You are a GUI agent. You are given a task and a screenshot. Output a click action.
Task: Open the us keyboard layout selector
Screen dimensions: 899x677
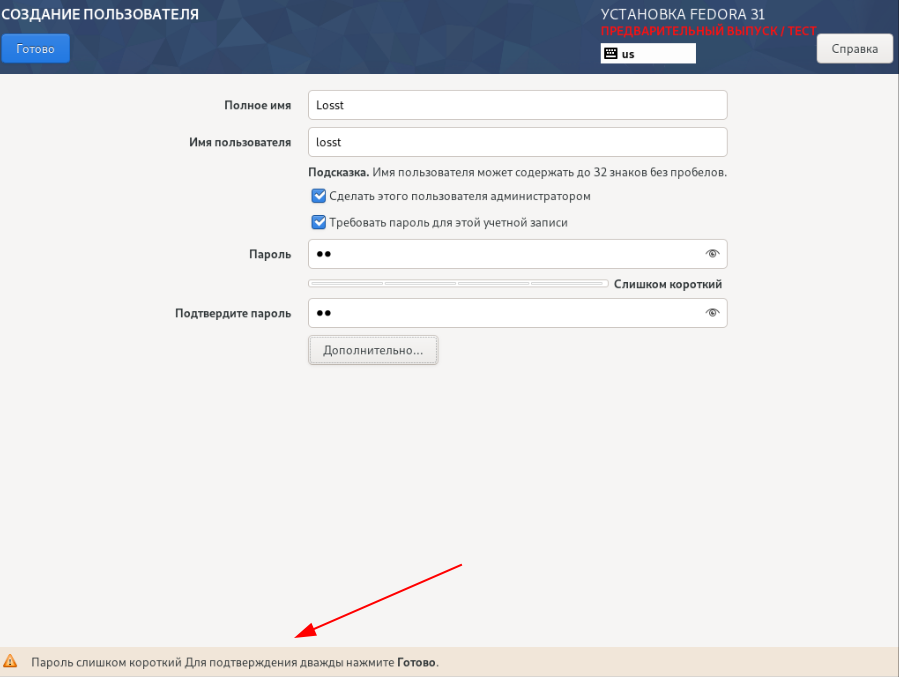pos(648,53)
